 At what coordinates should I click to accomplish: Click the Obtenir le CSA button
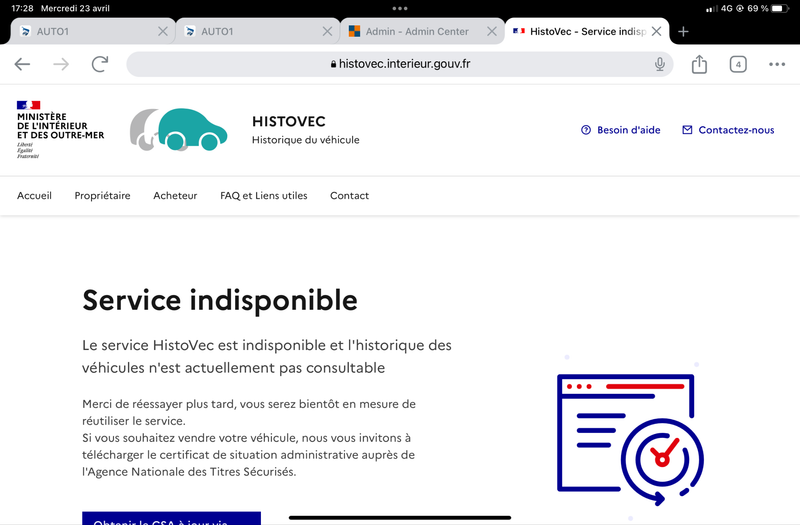click(x=171, y=518)
